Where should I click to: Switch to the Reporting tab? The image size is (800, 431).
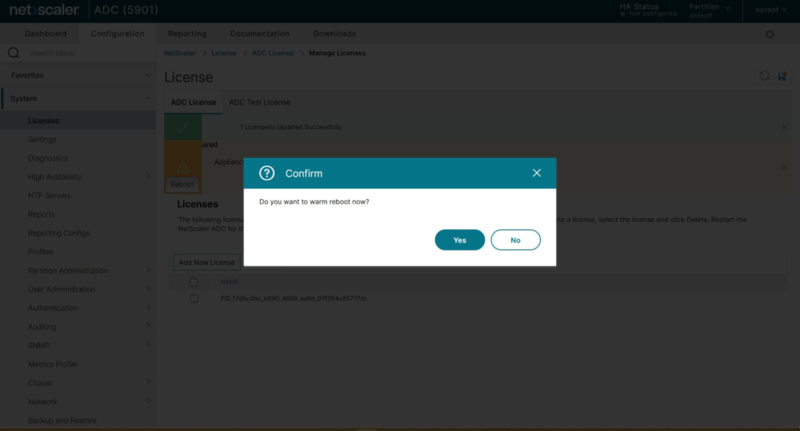click(187, 33)
